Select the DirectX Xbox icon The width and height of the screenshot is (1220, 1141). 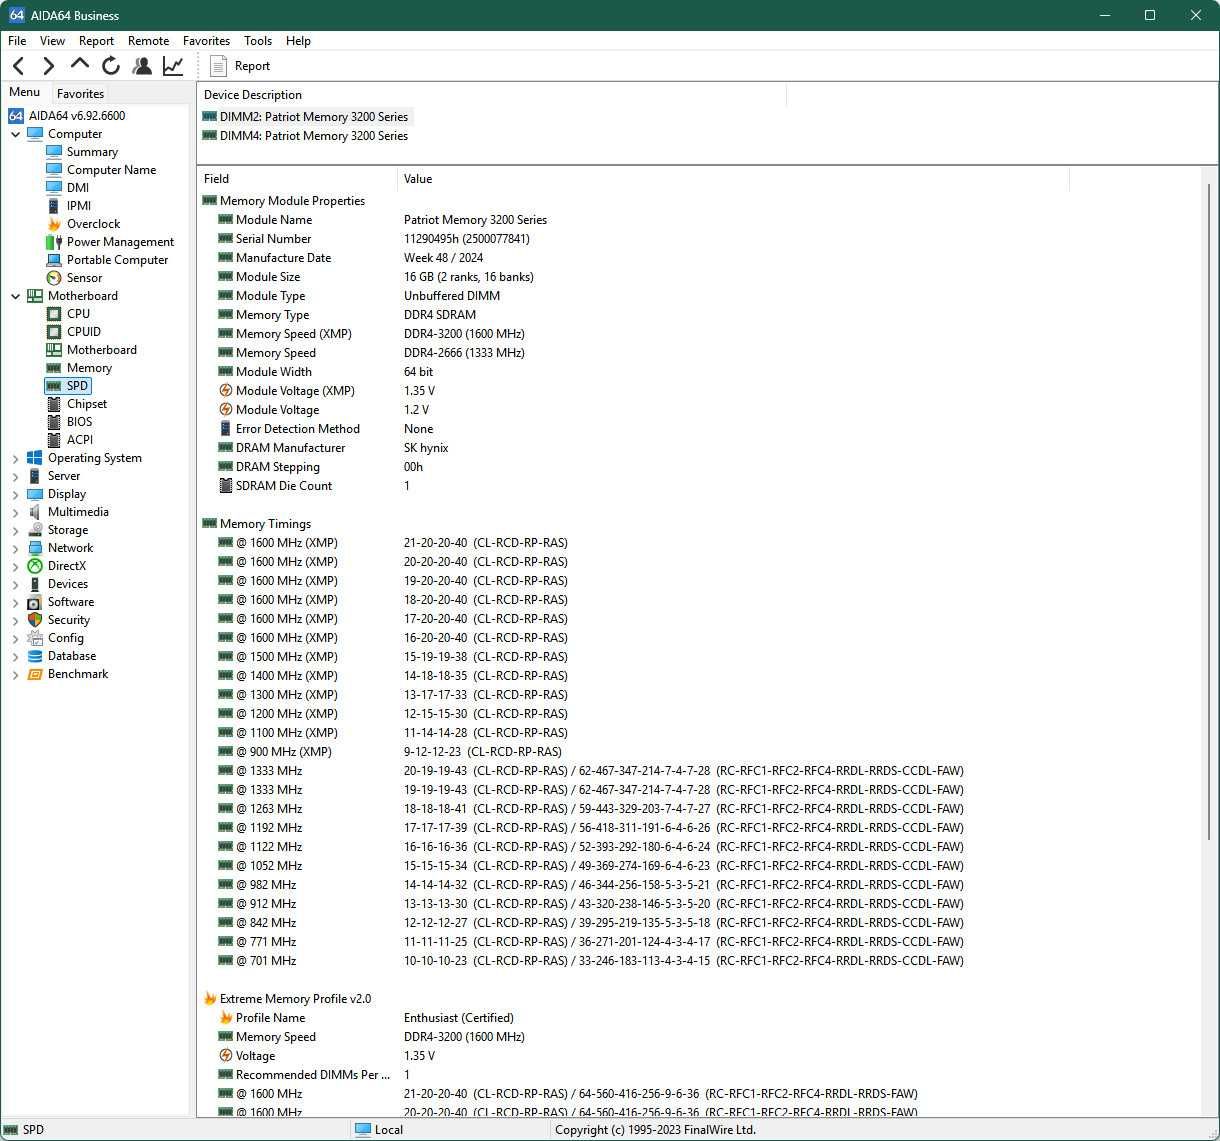35,566
